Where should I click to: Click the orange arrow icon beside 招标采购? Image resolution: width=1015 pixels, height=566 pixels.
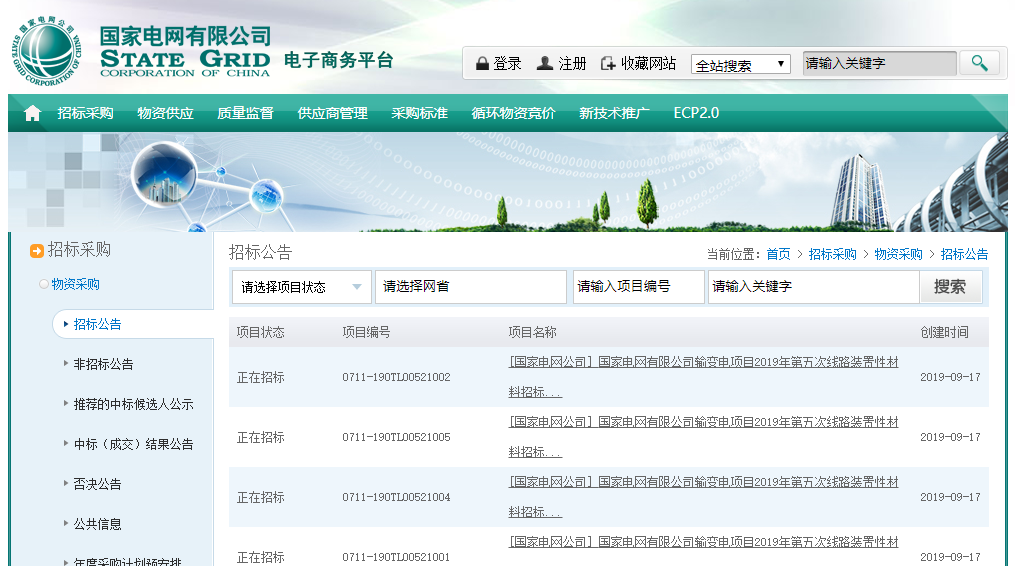(37, 251)
